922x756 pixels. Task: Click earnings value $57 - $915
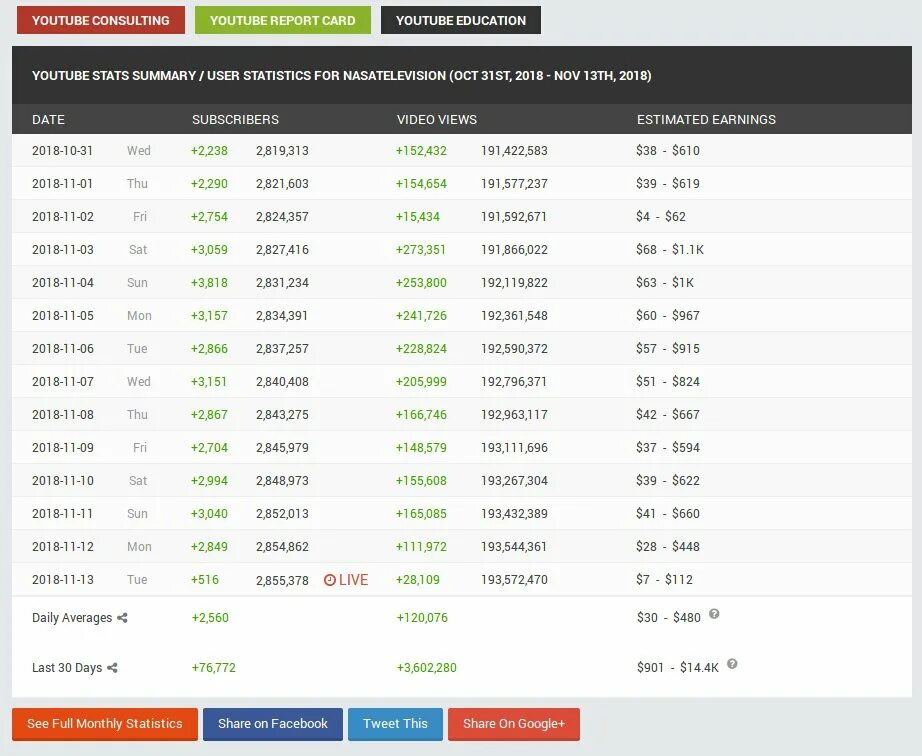tap(668, 349)
